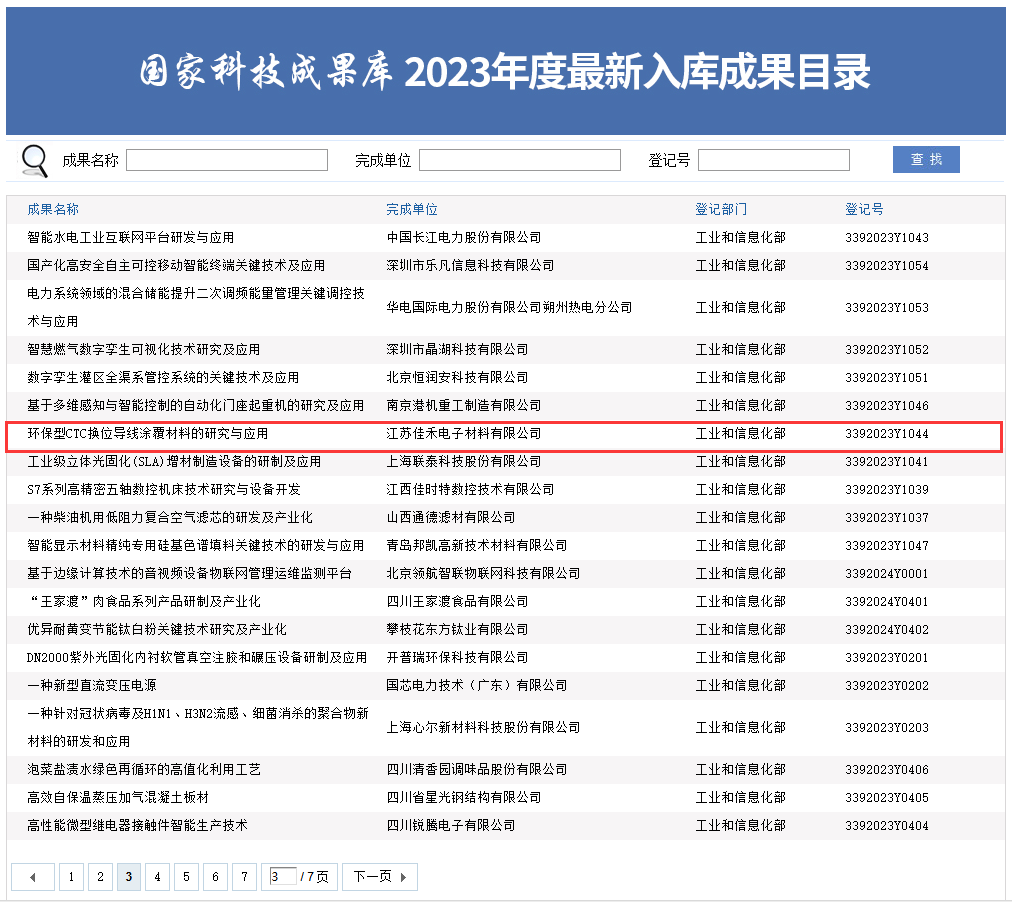Focus the 登记号 search input field
1012x902 pixels.
773,160
